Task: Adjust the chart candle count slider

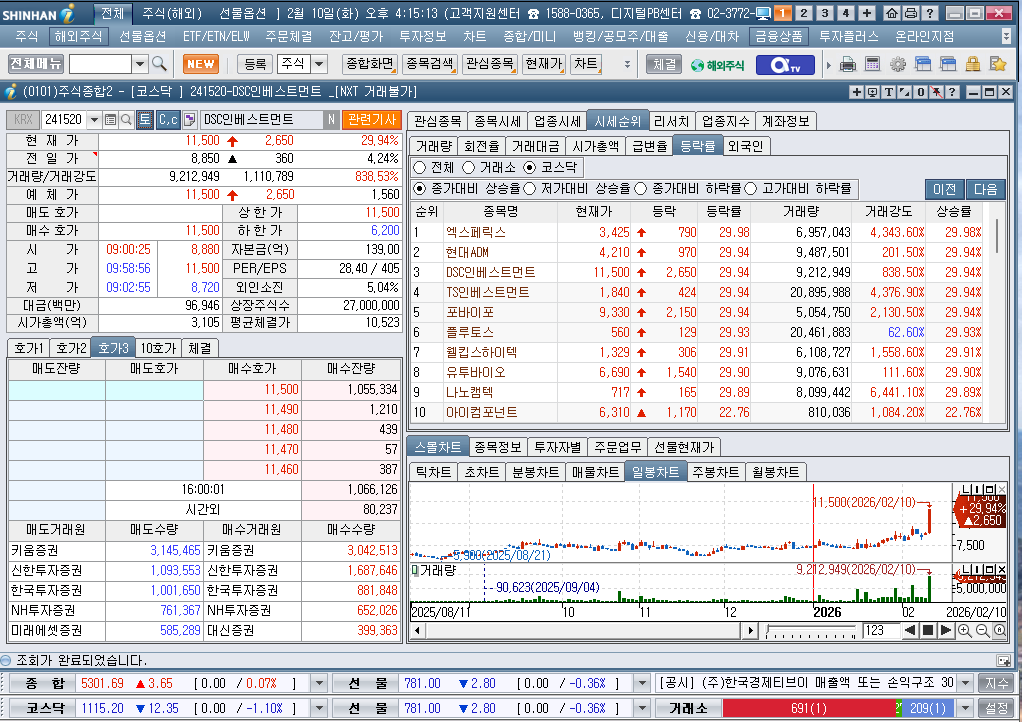Action: (811, 631)
